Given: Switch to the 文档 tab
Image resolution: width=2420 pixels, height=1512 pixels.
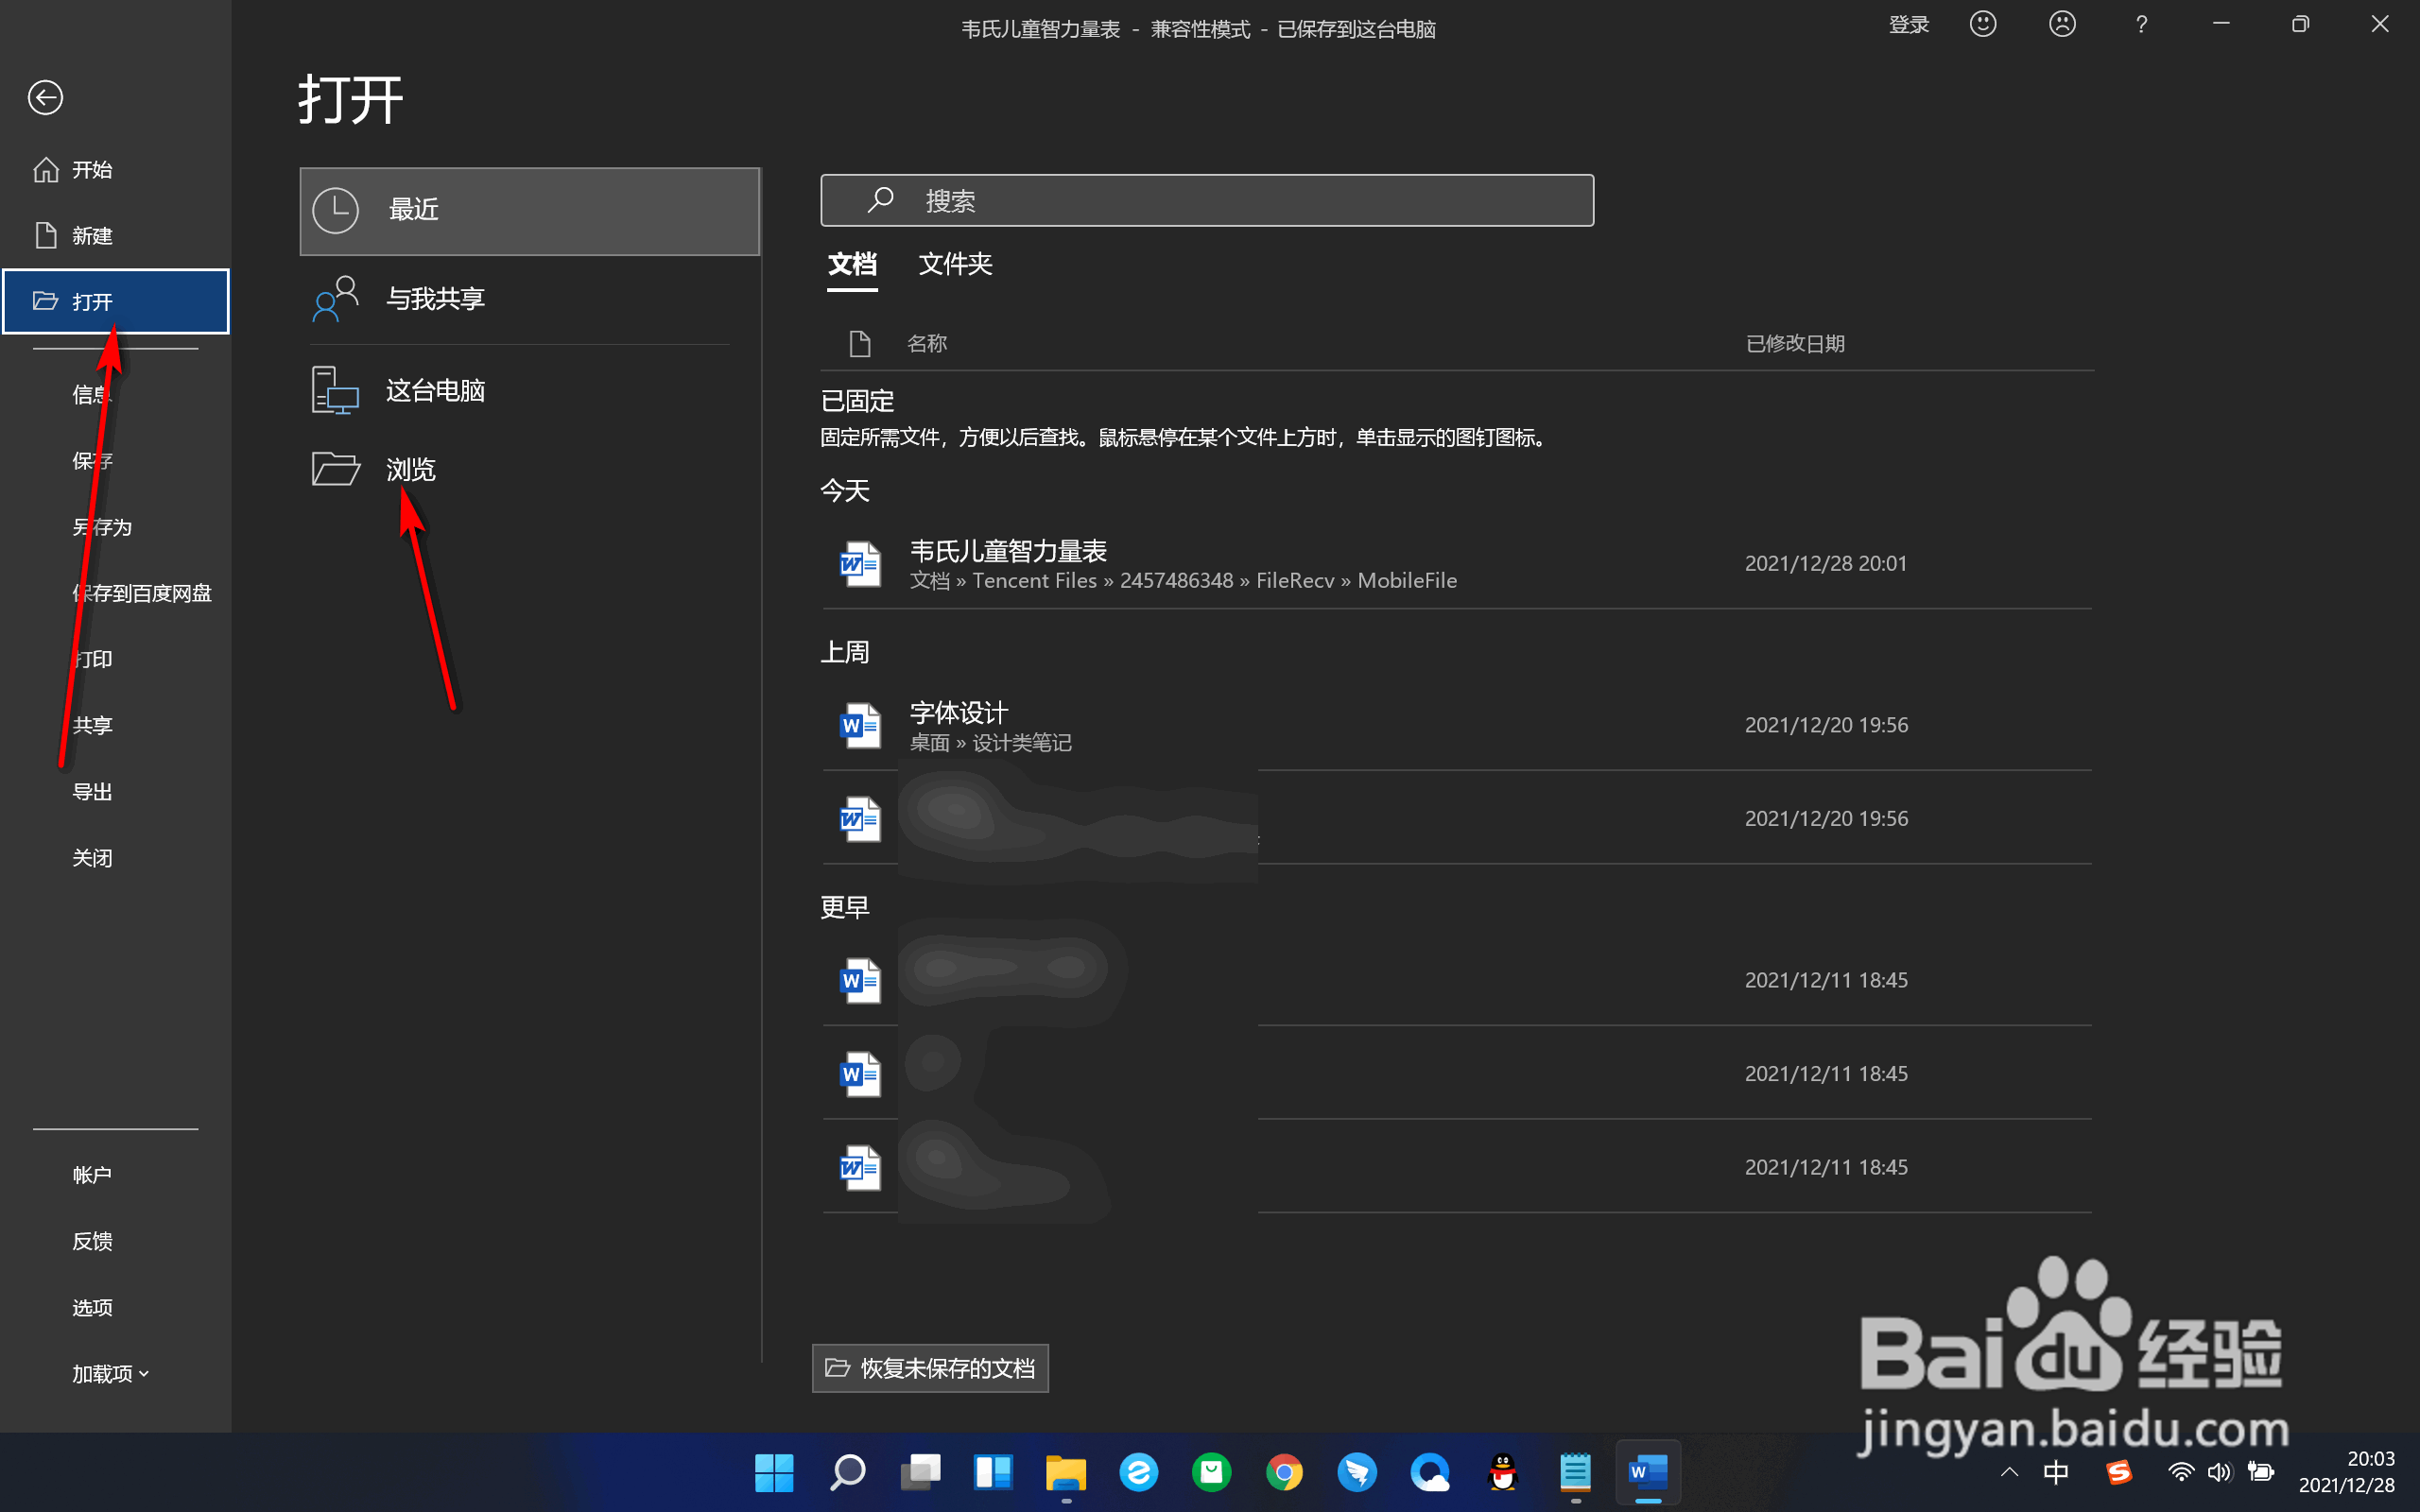Looking at the screenshot, I should coord(852,264).
